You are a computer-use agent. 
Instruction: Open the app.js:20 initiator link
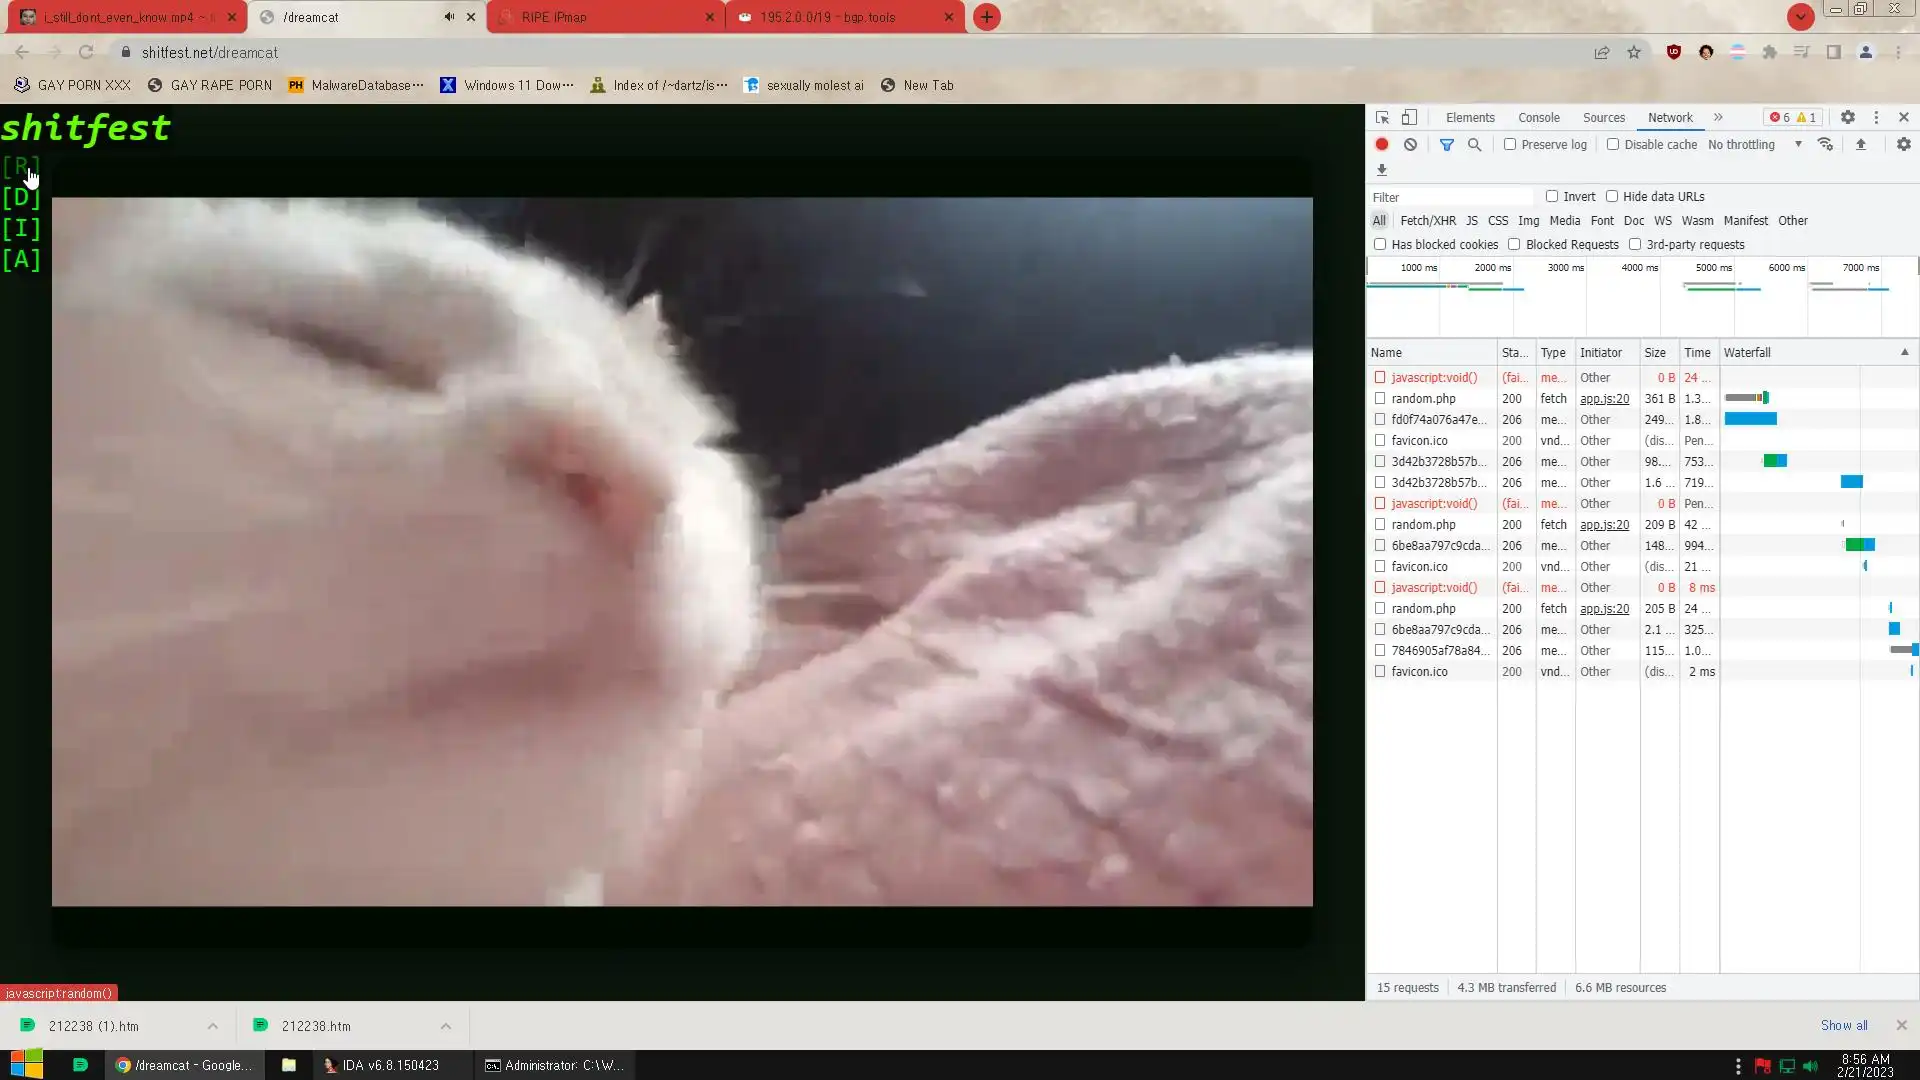tap(1604, 398)
